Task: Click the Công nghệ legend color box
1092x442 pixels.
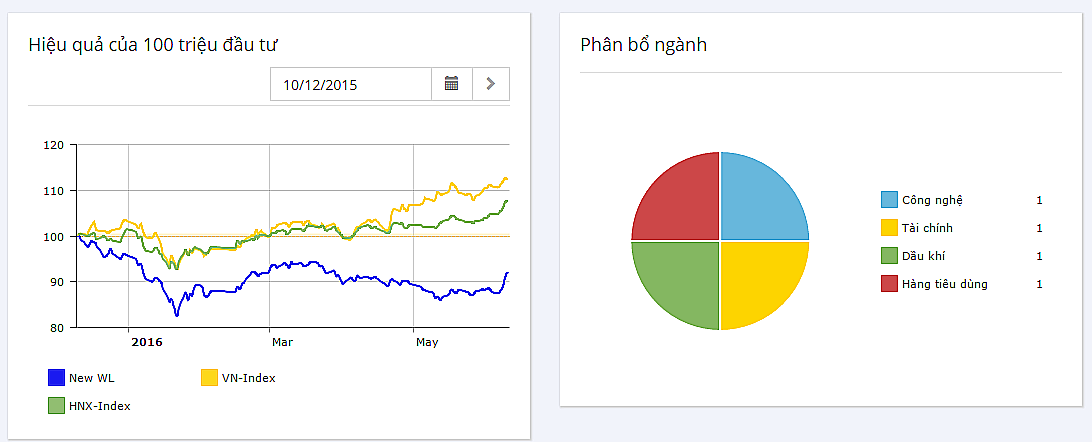Action: [x=889, y=200]
